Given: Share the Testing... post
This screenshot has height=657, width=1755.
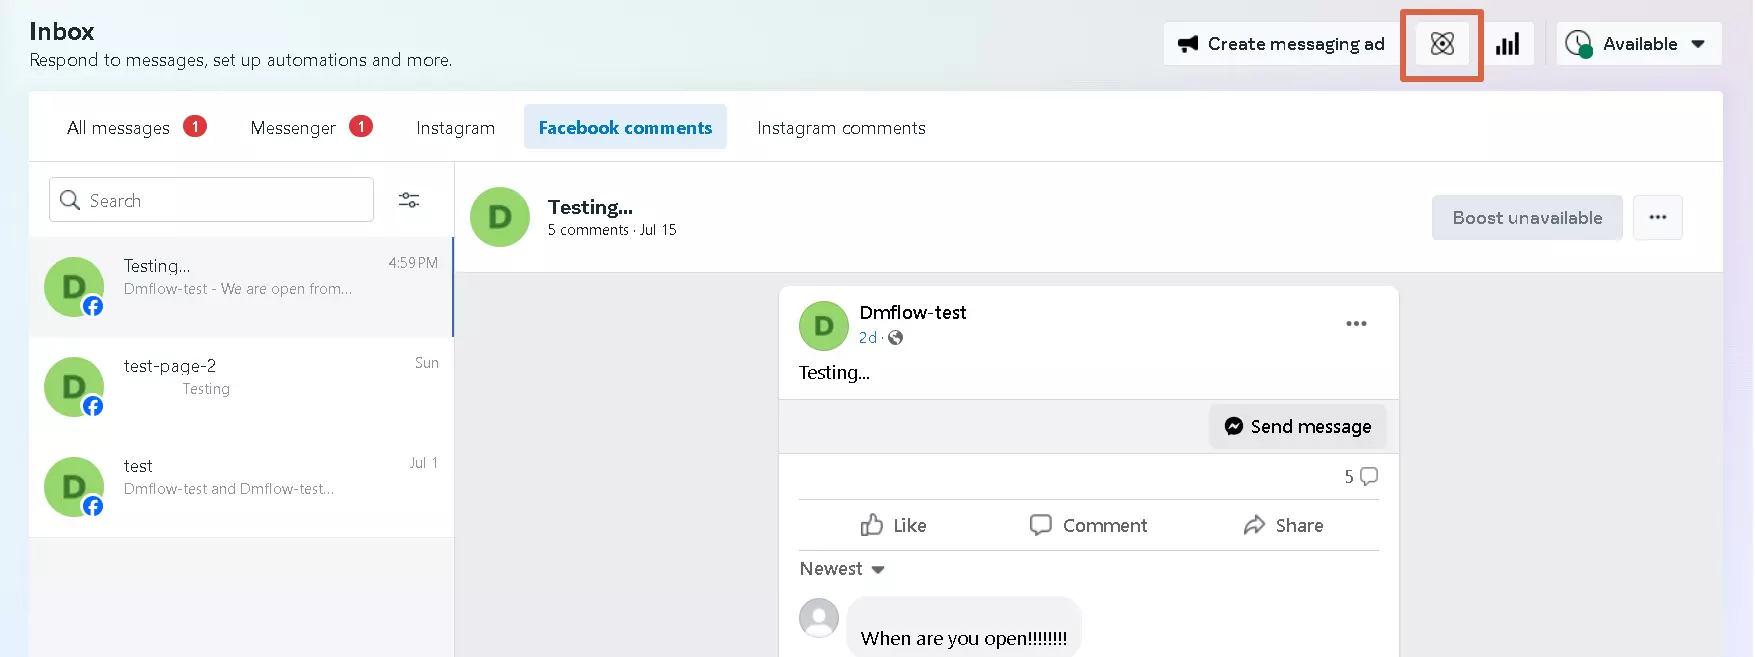Looking at the screenshot, I should click(x=1283, y=525).
